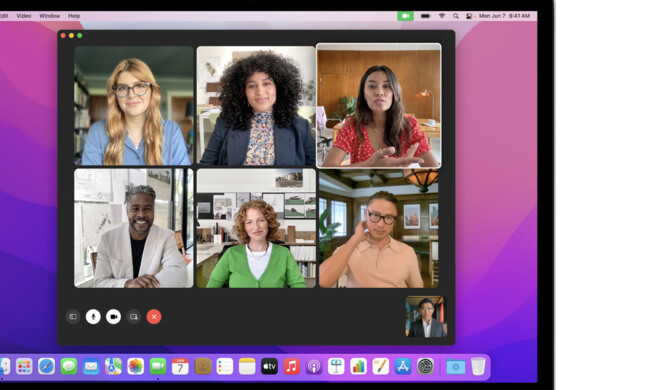Select the speaking woman in red tile

click(379, 106)
